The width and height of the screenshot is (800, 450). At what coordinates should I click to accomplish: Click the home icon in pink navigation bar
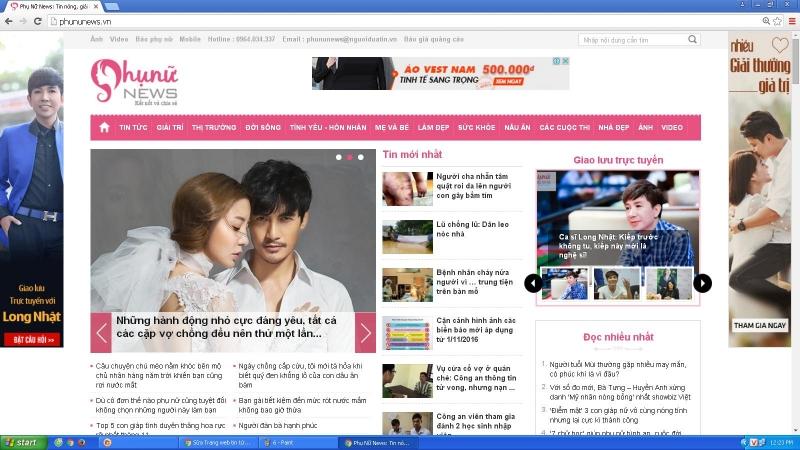pyautogui.click(x=104, y=128)
